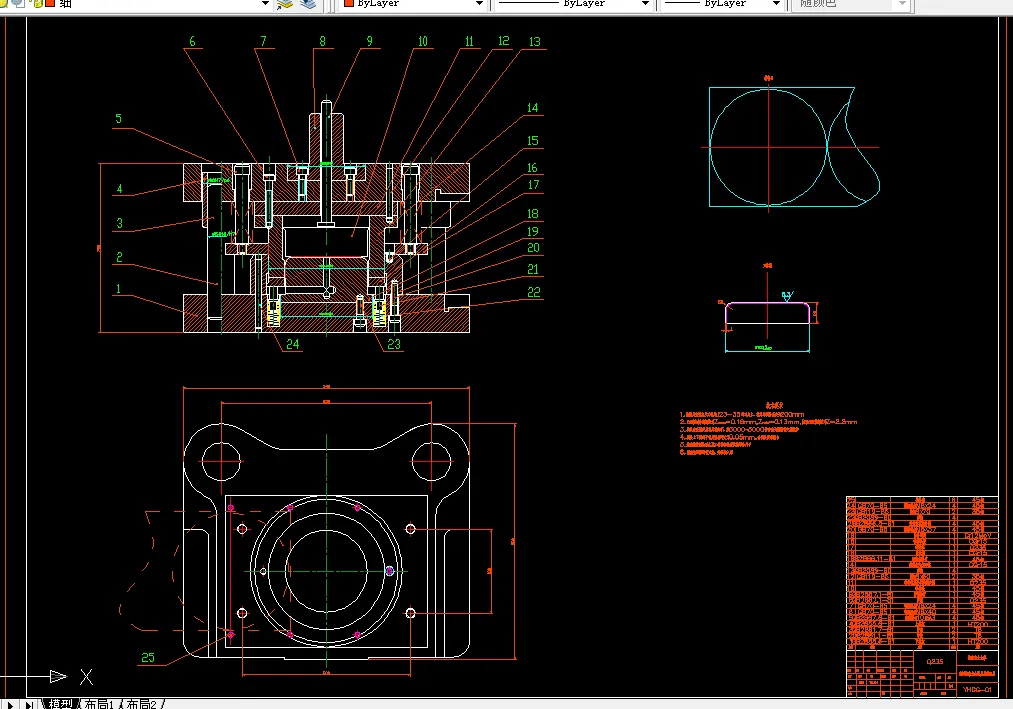Jump to the last layout tab arrow

tap(29, 704)
